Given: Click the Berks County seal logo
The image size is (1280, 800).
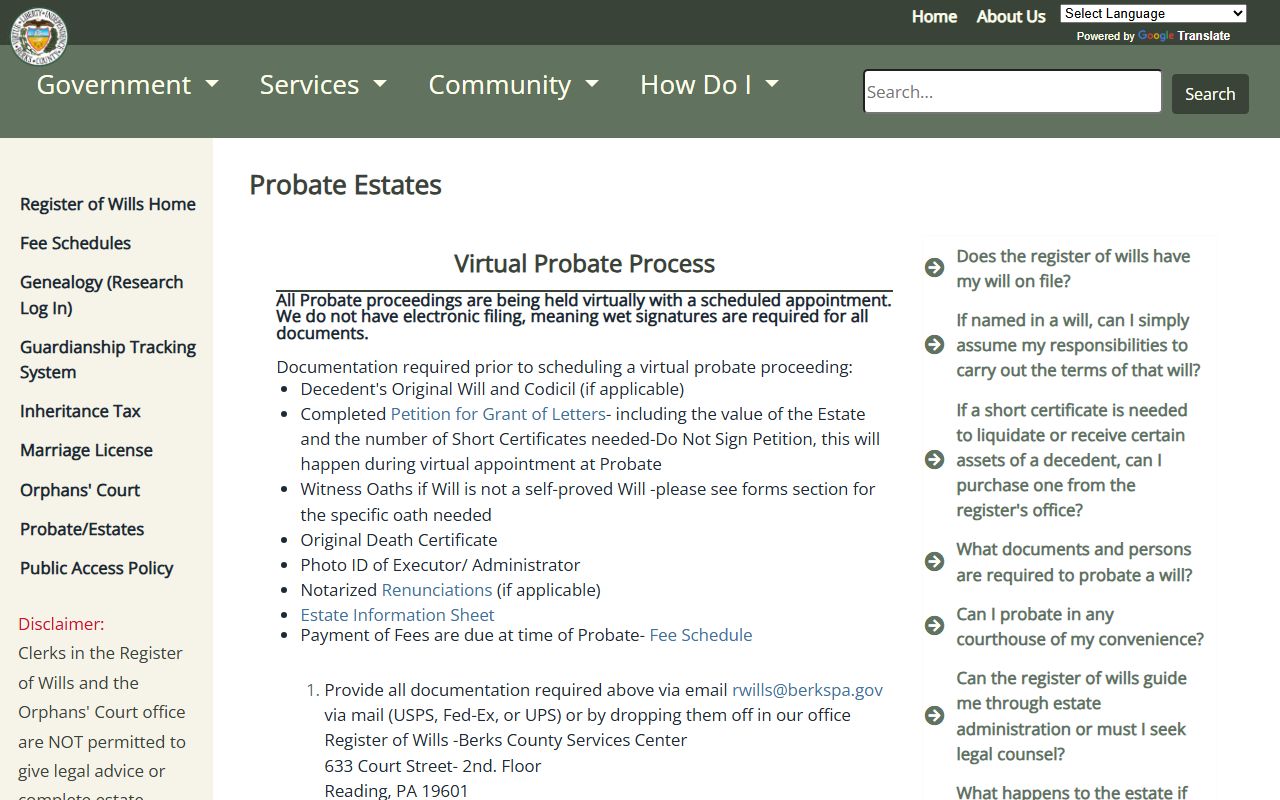Looking at the screenshot, I should click(39, 35).
